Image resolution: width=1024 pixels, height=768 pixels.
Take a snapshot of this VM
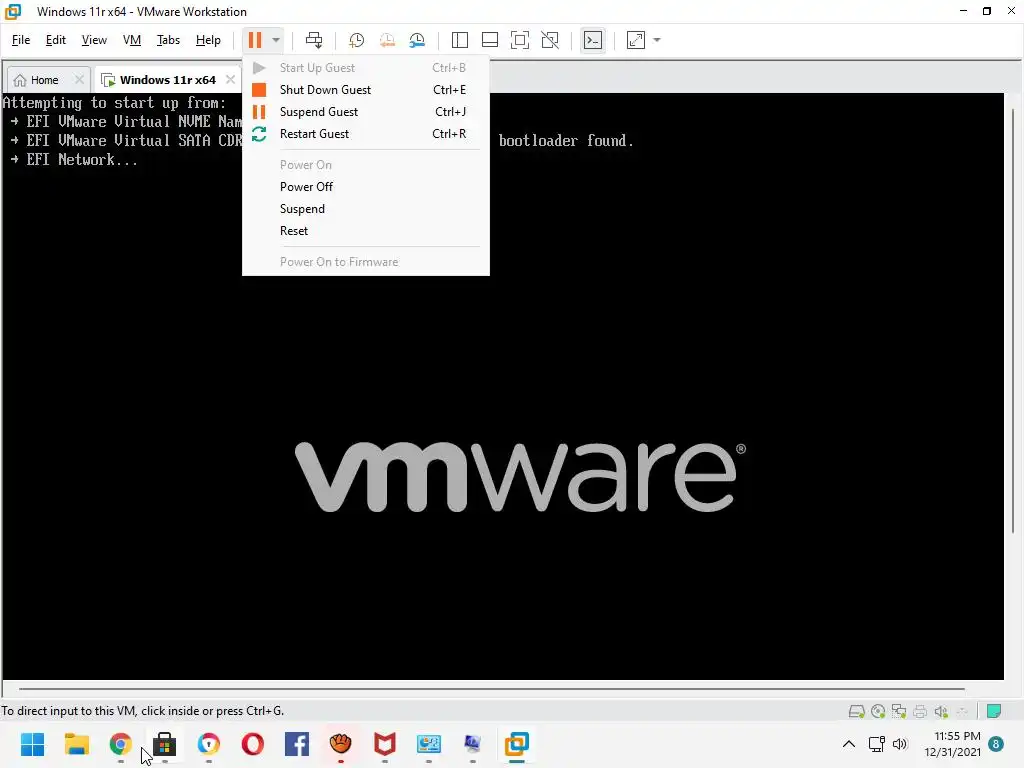[357, 40]
